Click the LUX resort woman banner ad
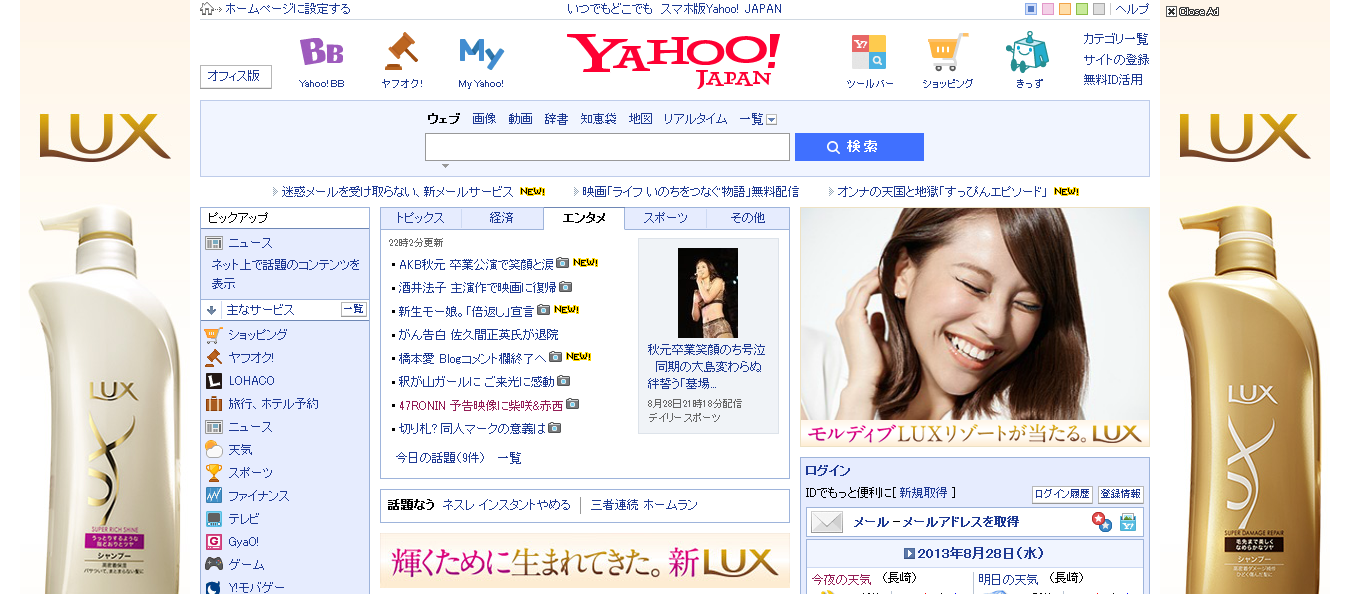This screenshot has width=1349, height=594. point(975,327)
